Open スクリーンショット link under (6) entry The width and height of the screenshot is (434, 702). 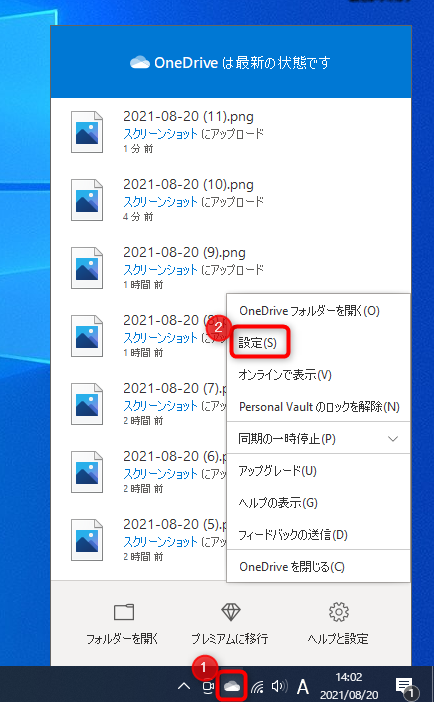point(160,474)
